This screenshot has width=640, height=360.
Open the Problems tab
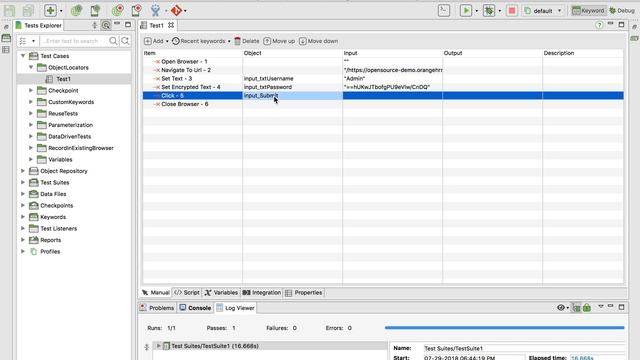click(157, 308)
